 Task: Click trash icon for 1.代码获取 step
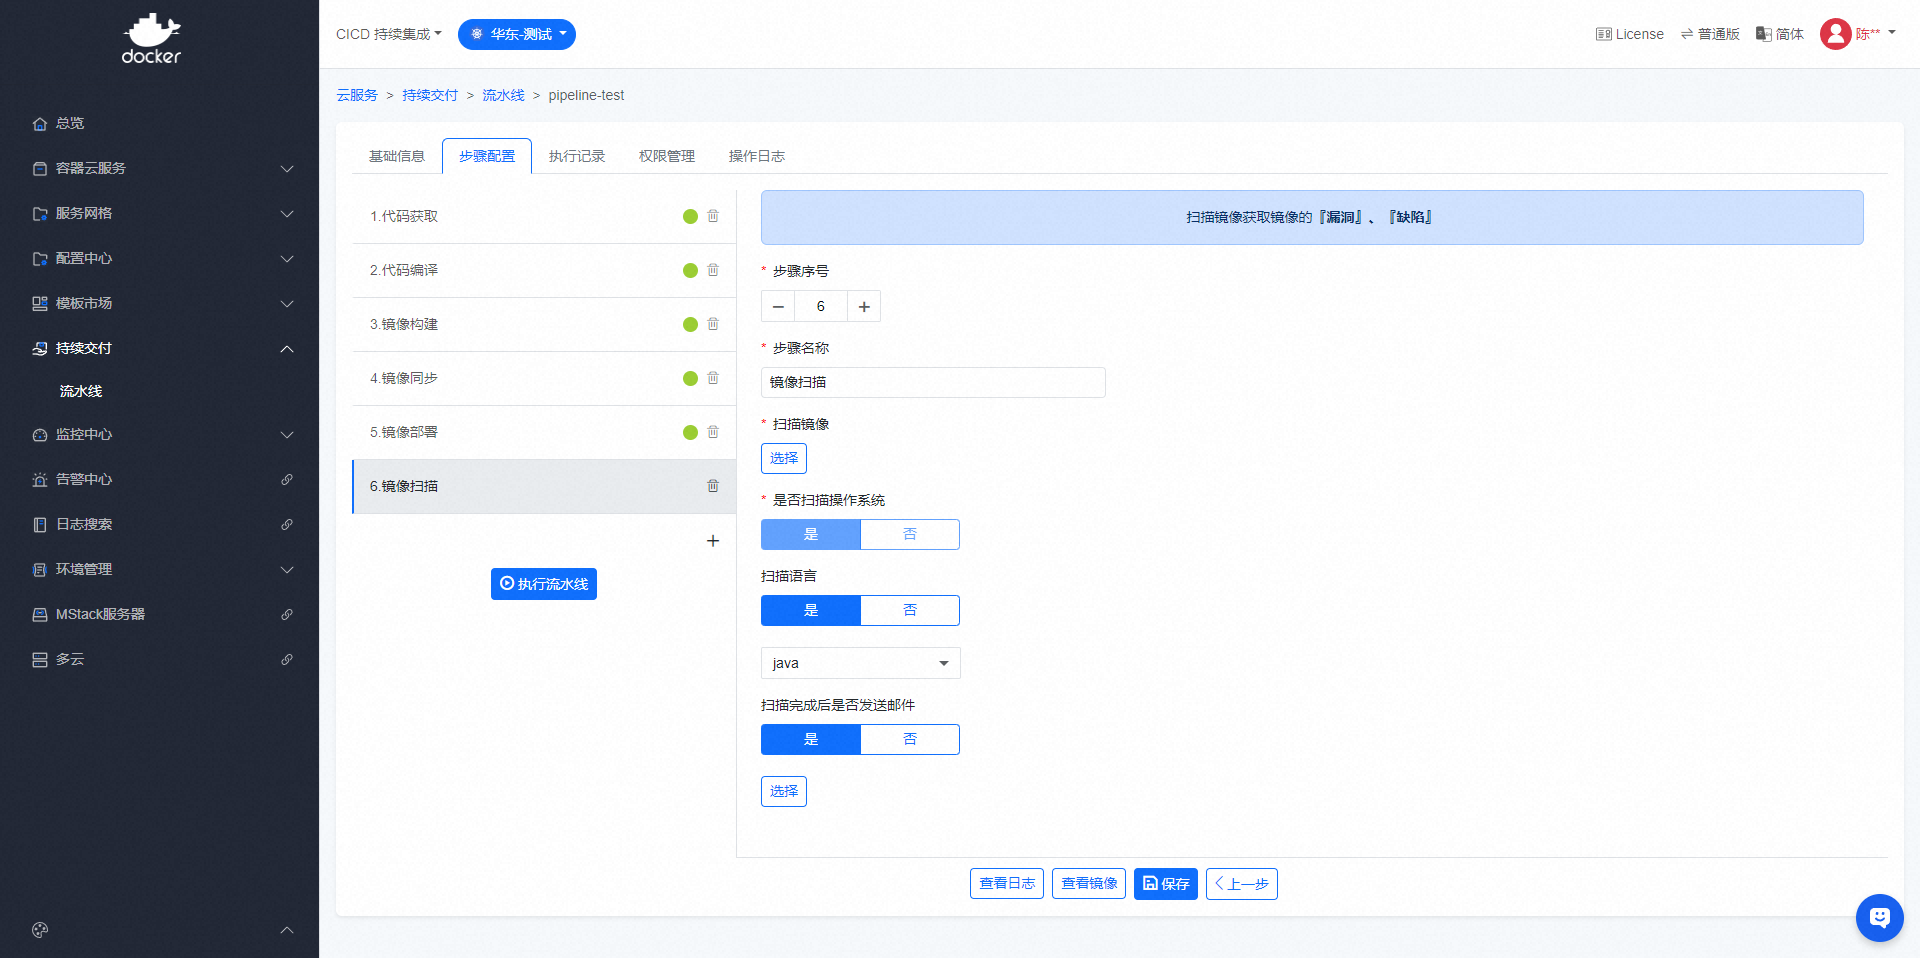point(713,216)
